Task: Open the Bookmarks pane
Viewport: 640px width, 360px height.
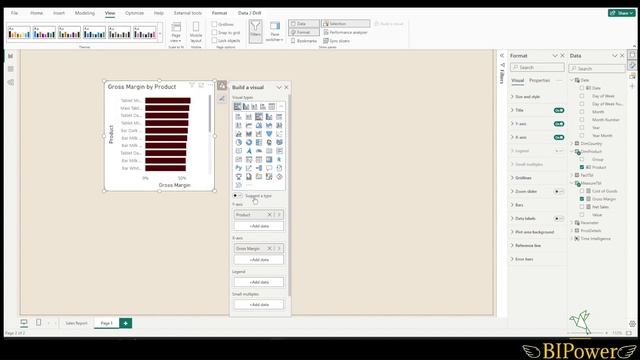Action: coord(304,41)
